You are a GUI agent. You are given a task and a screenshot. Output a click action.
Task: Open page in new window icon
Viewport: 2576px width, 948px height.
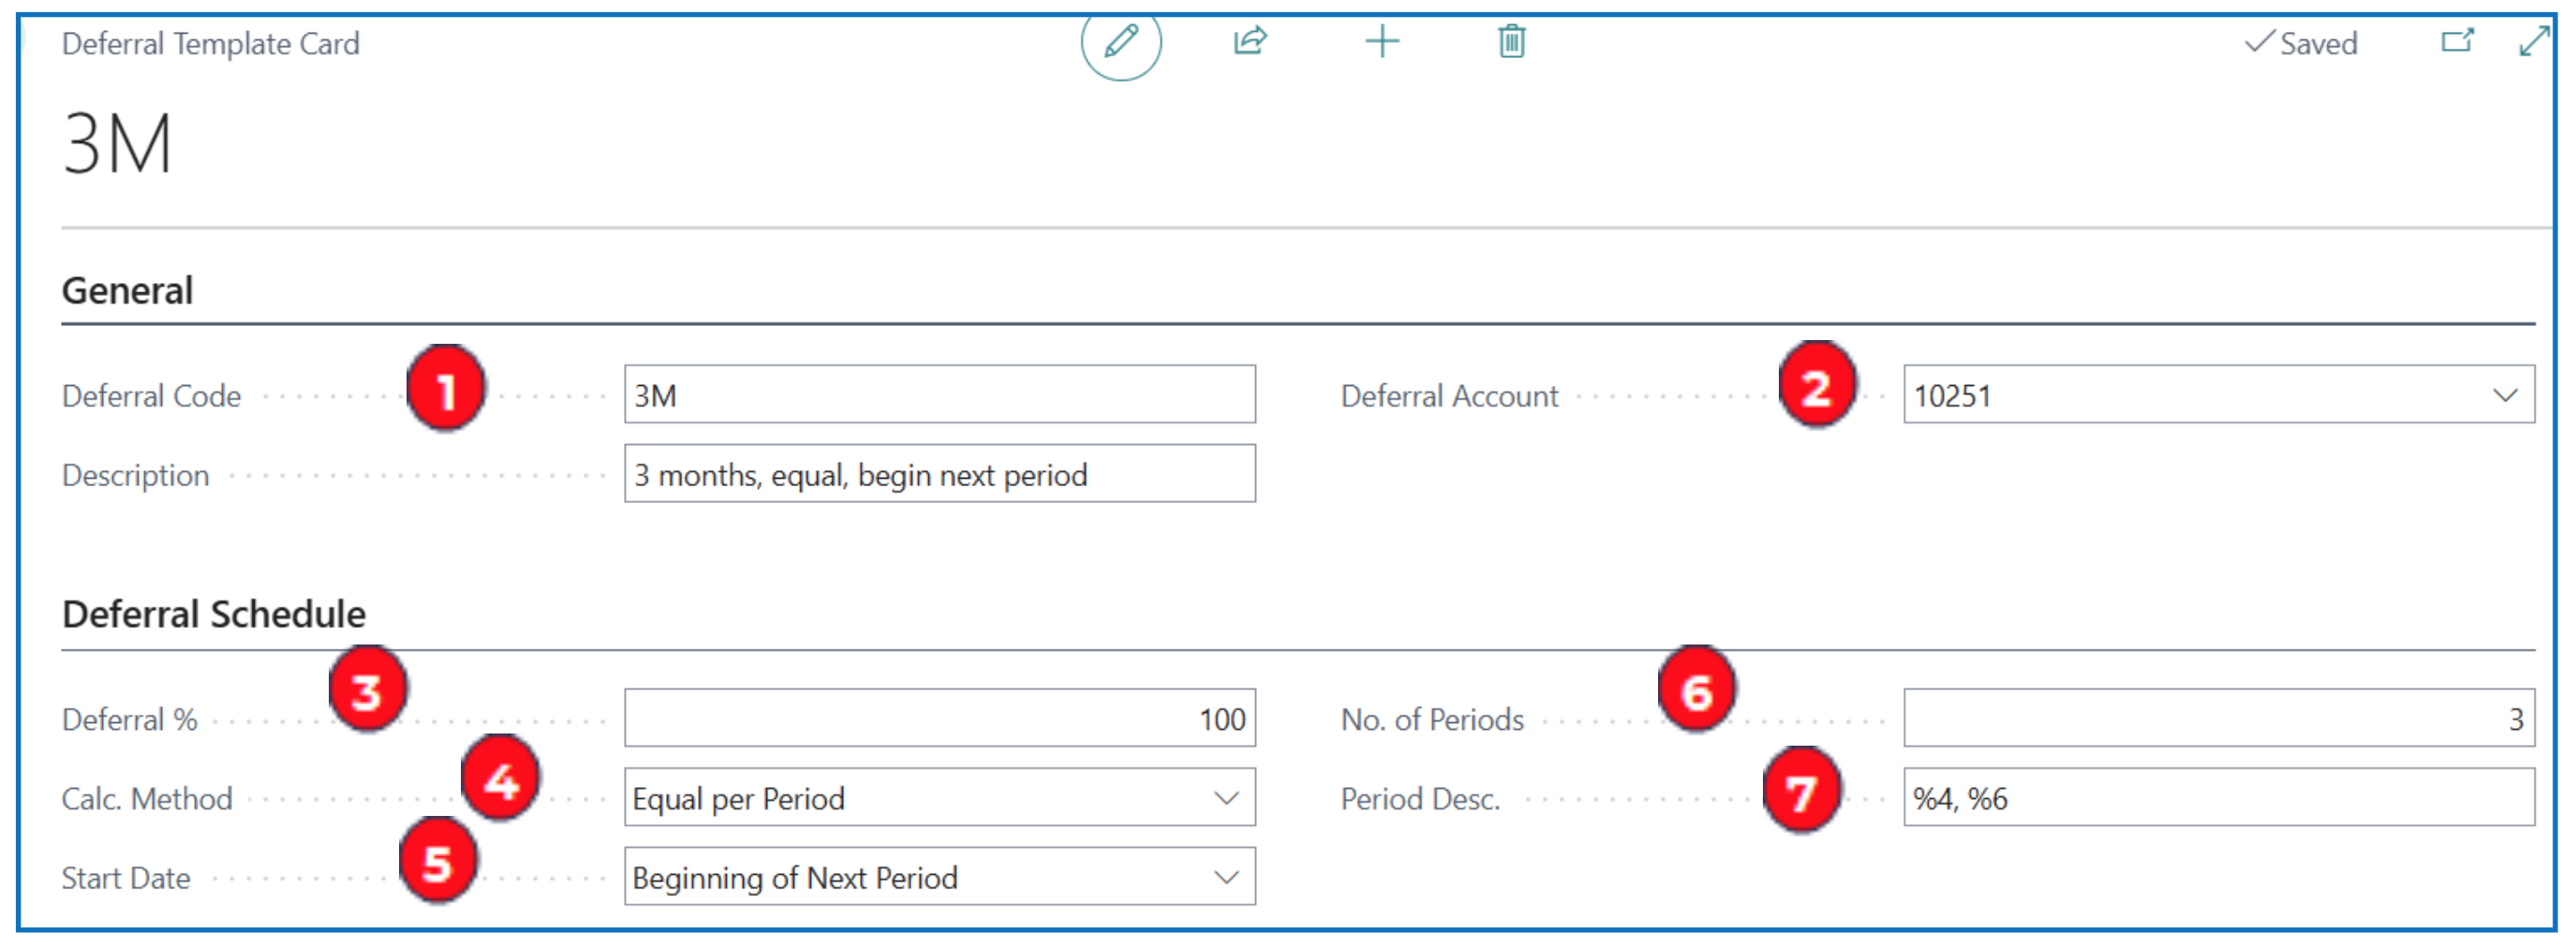pyautogui.click(x=2456, y=42)
